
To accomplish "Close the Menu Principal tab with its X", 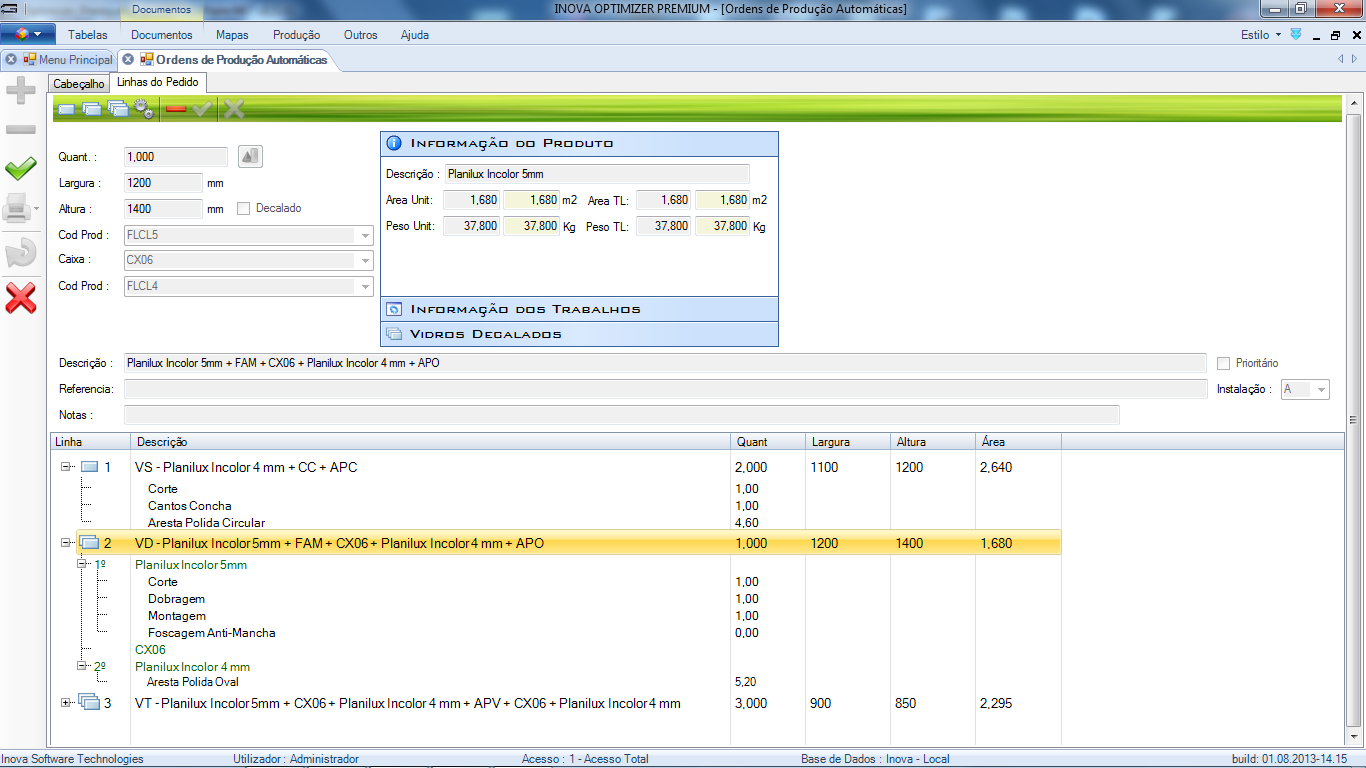I will tap(11, 60).
